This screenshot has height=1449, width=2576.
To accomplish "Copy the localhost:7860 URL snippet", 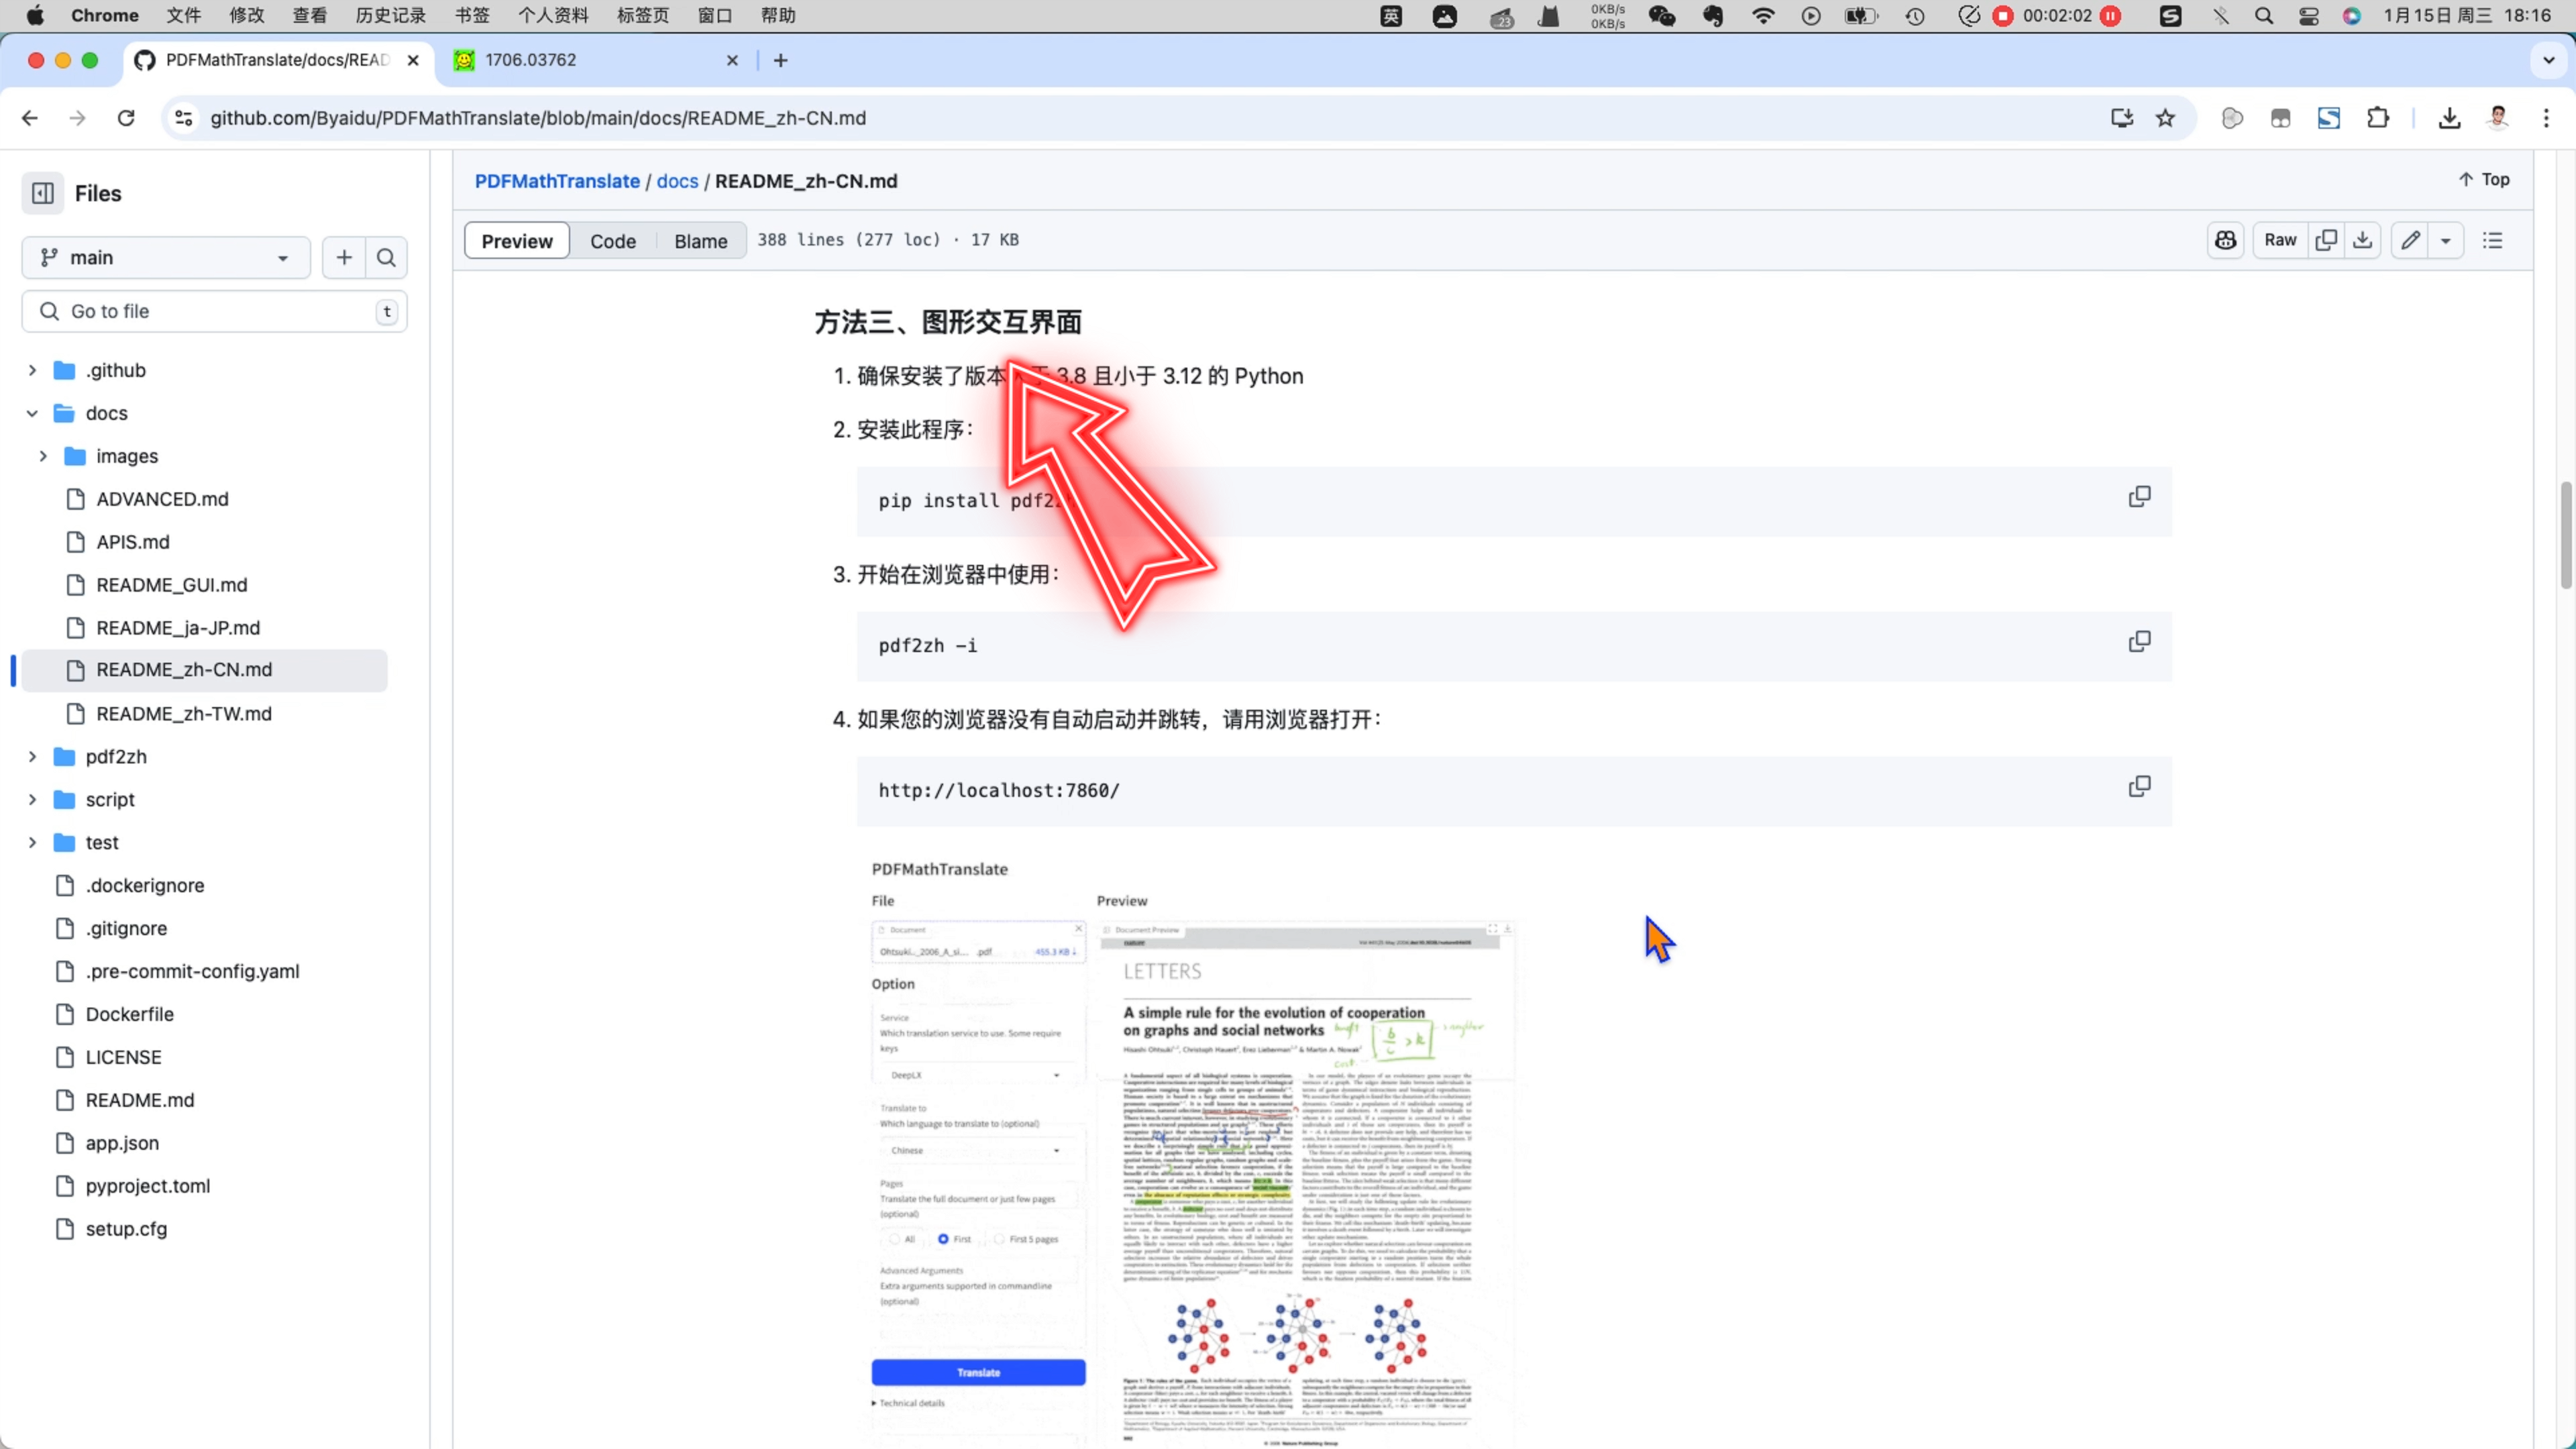I will [2139, 787].
